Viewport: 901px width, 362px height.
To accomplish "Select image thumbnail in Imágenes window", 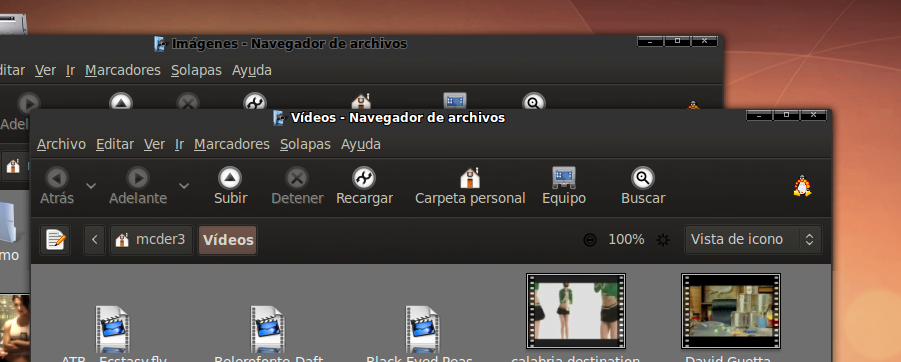I will (15, 328).
